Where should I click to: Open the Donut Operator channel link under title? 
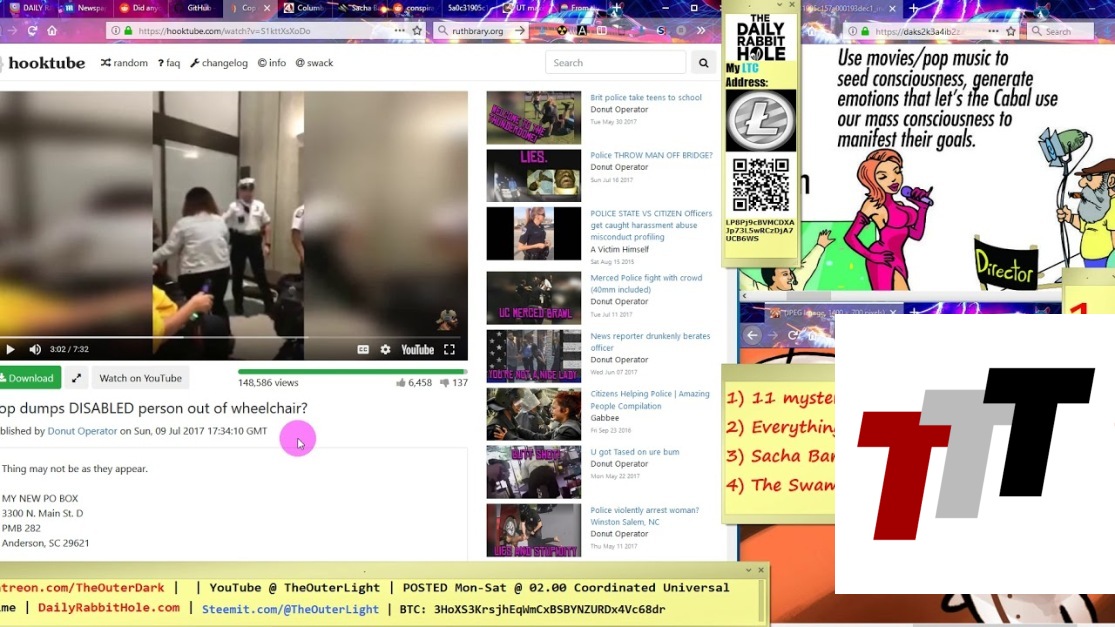tap(82, 431)
